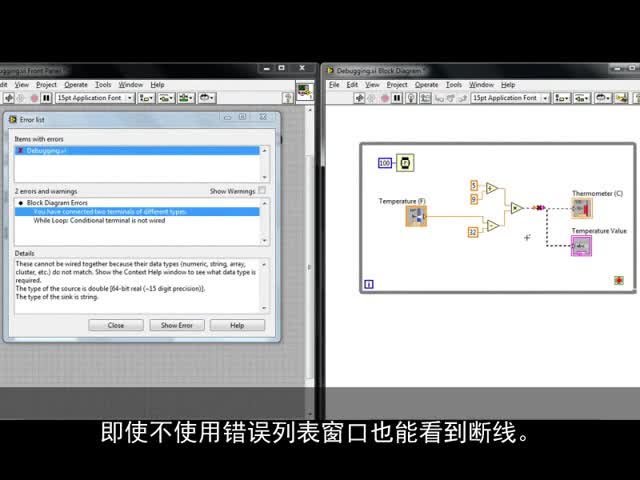This screenshot has height=480, width=640.
Task: Click Pause button in Block Diagram toolbar
Action: pyautogui.click(x=397, y=98)
